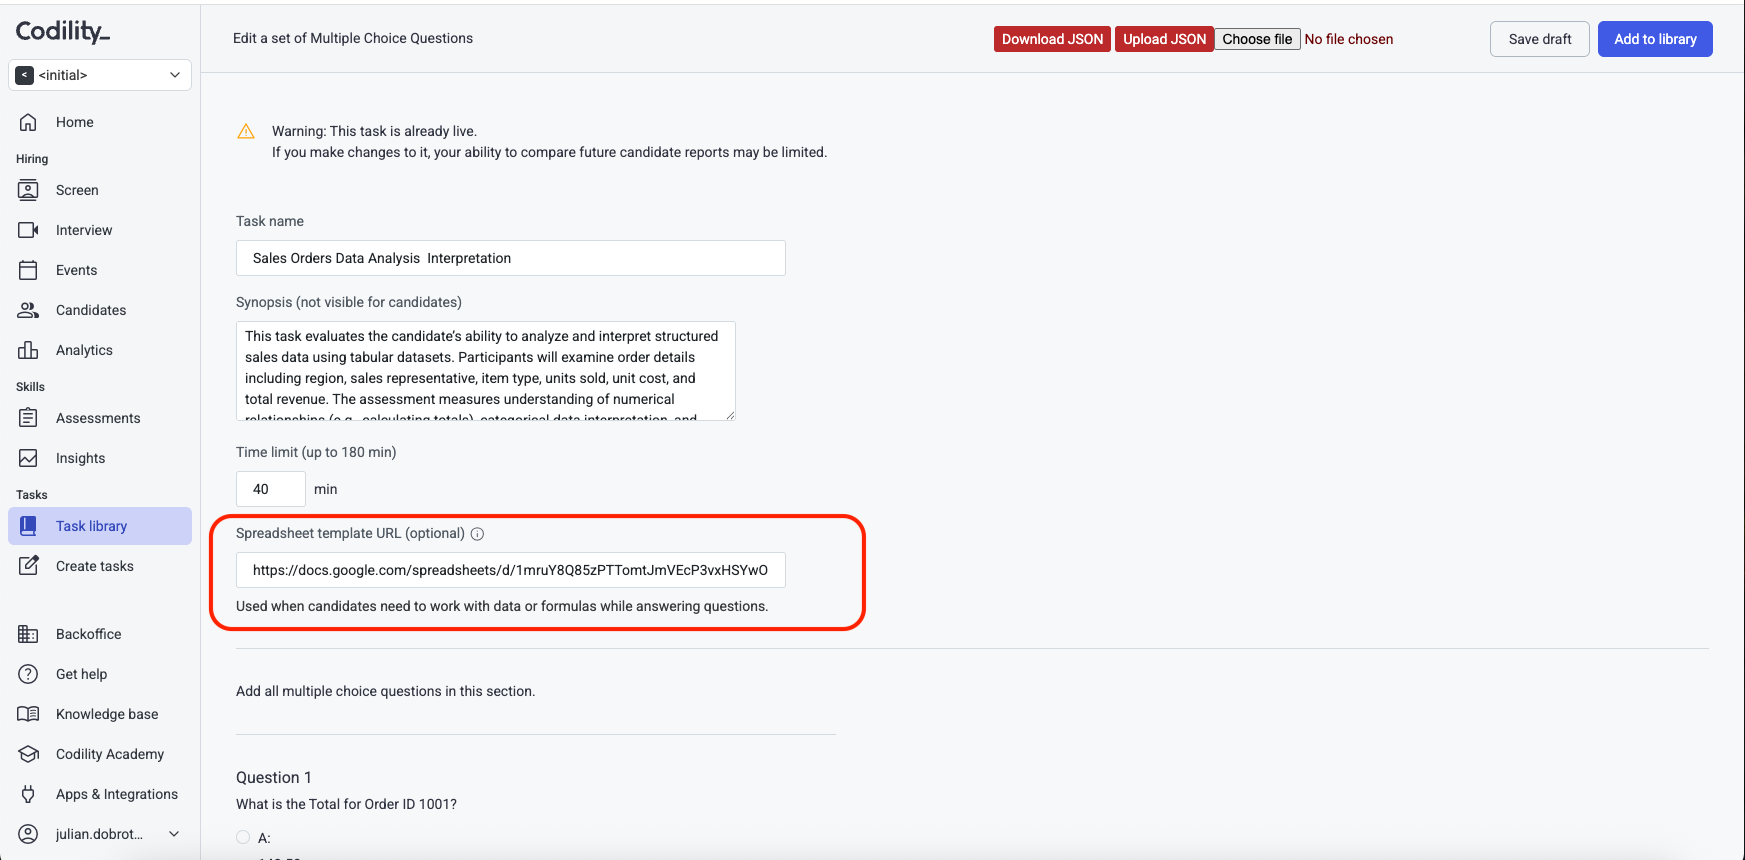The height and width of the screenshot is (860, 1745).
Task: Open the <initial> account dropdown
Action: pos(100,75)
